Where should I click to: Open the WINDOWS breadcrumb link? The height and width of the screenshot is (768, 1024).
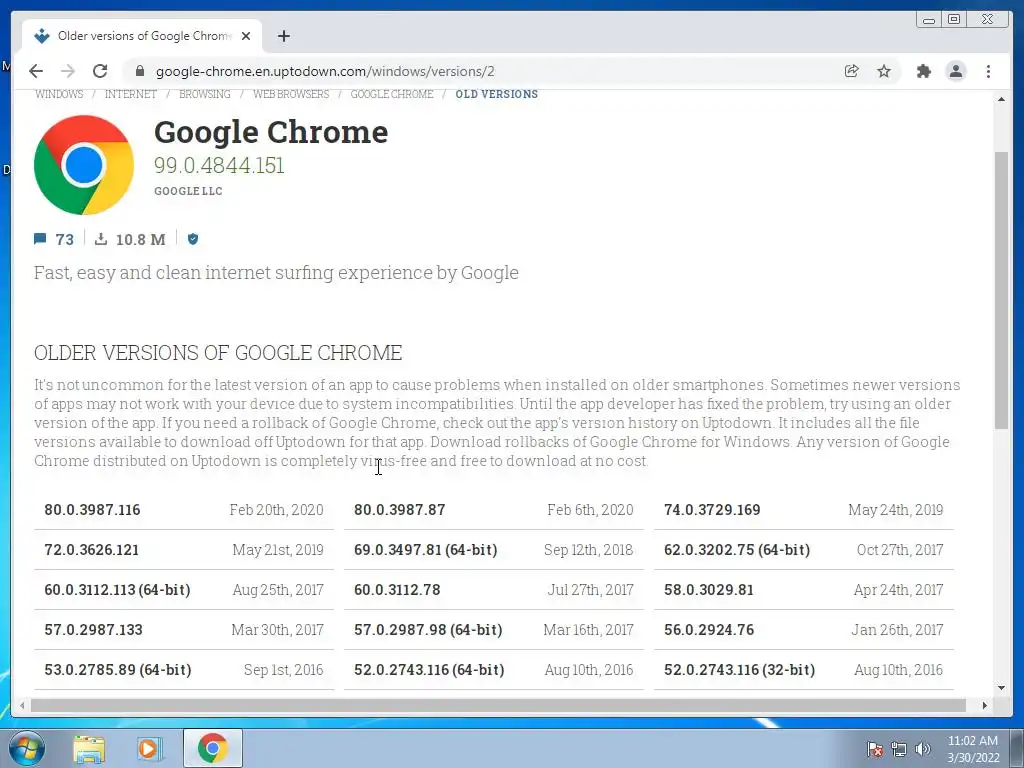59,94
